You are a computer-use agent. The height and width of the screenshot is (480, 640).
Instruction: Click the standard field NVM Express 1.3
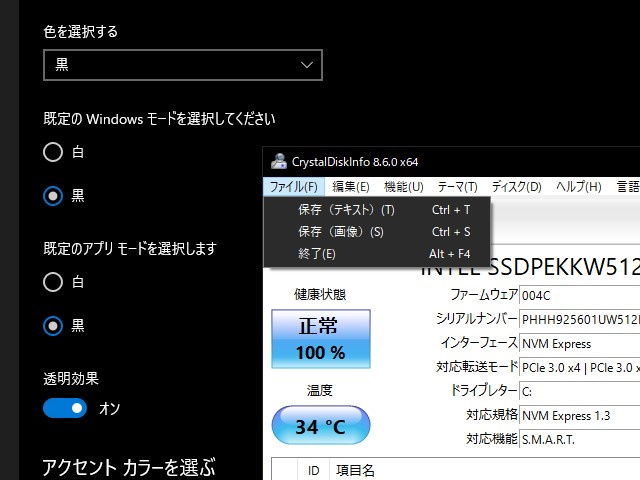click(580, 416)
